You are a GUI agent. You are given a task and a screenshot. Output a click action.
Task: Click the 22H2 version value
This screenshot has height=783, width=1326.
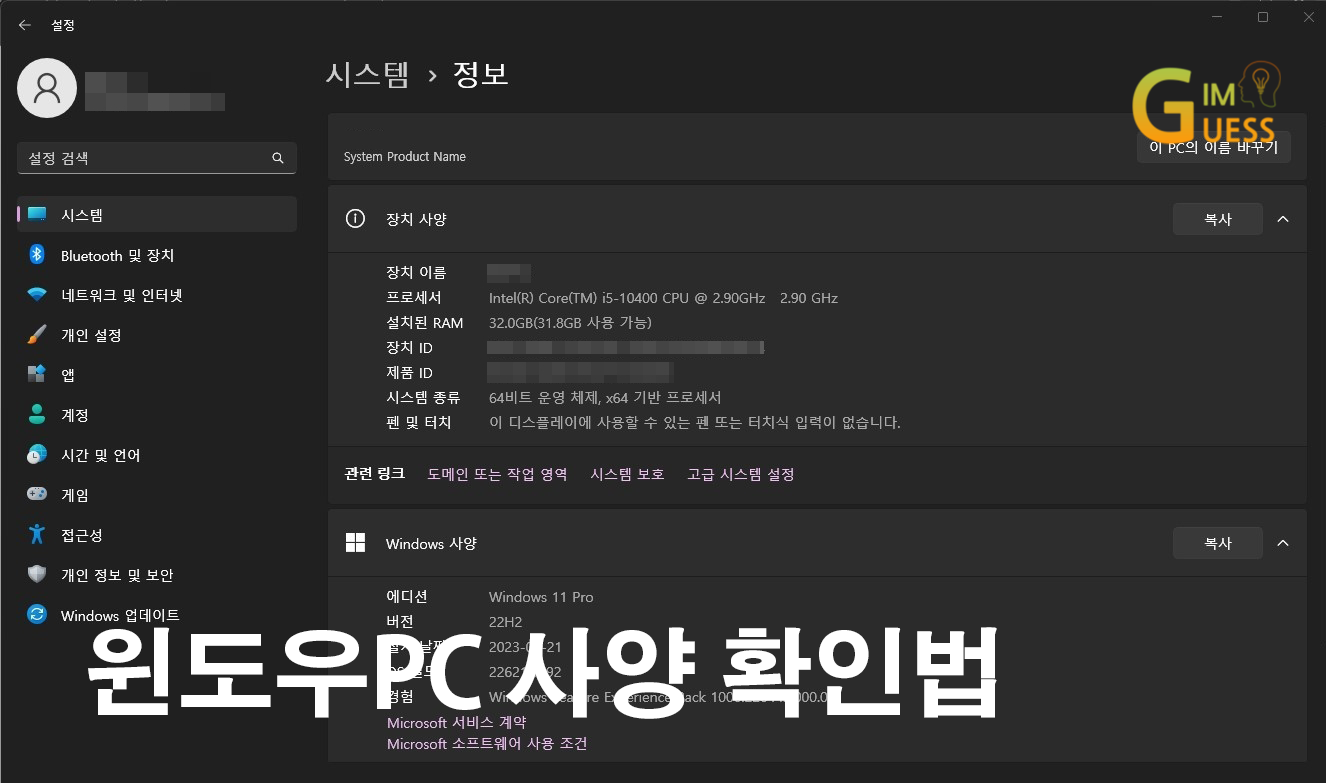click(505, 622)
